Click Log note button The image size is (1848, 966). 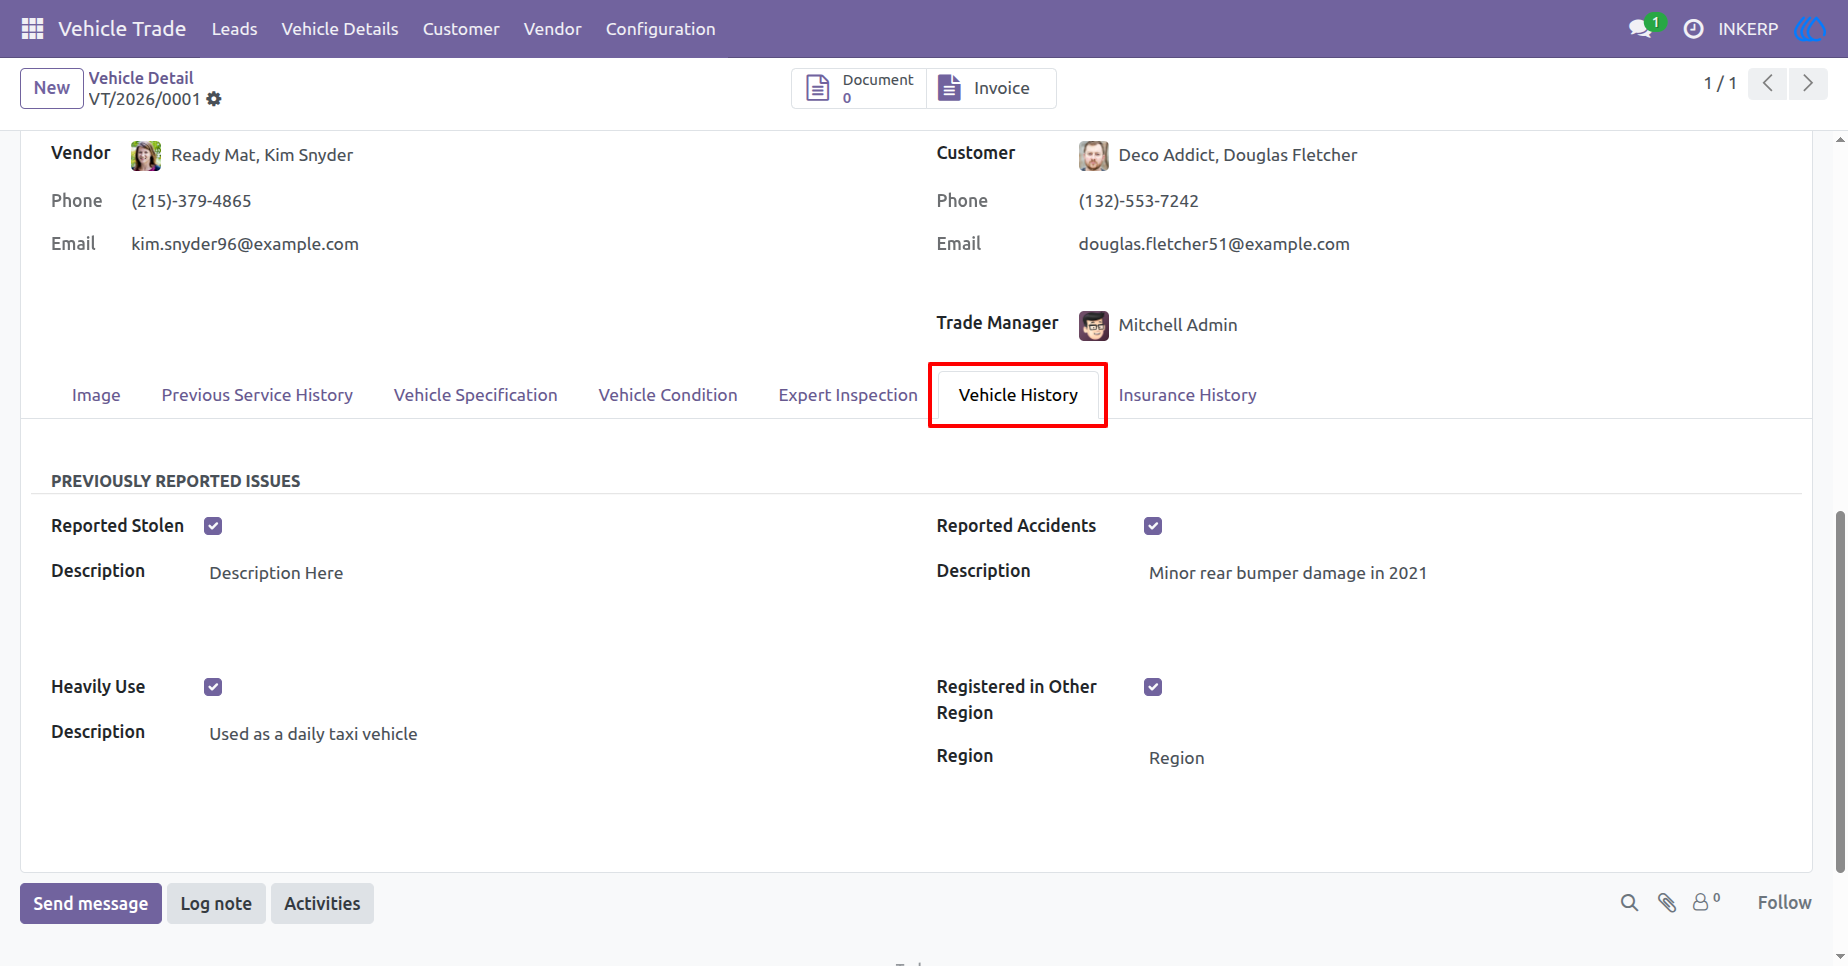click(x=216, y=903)
